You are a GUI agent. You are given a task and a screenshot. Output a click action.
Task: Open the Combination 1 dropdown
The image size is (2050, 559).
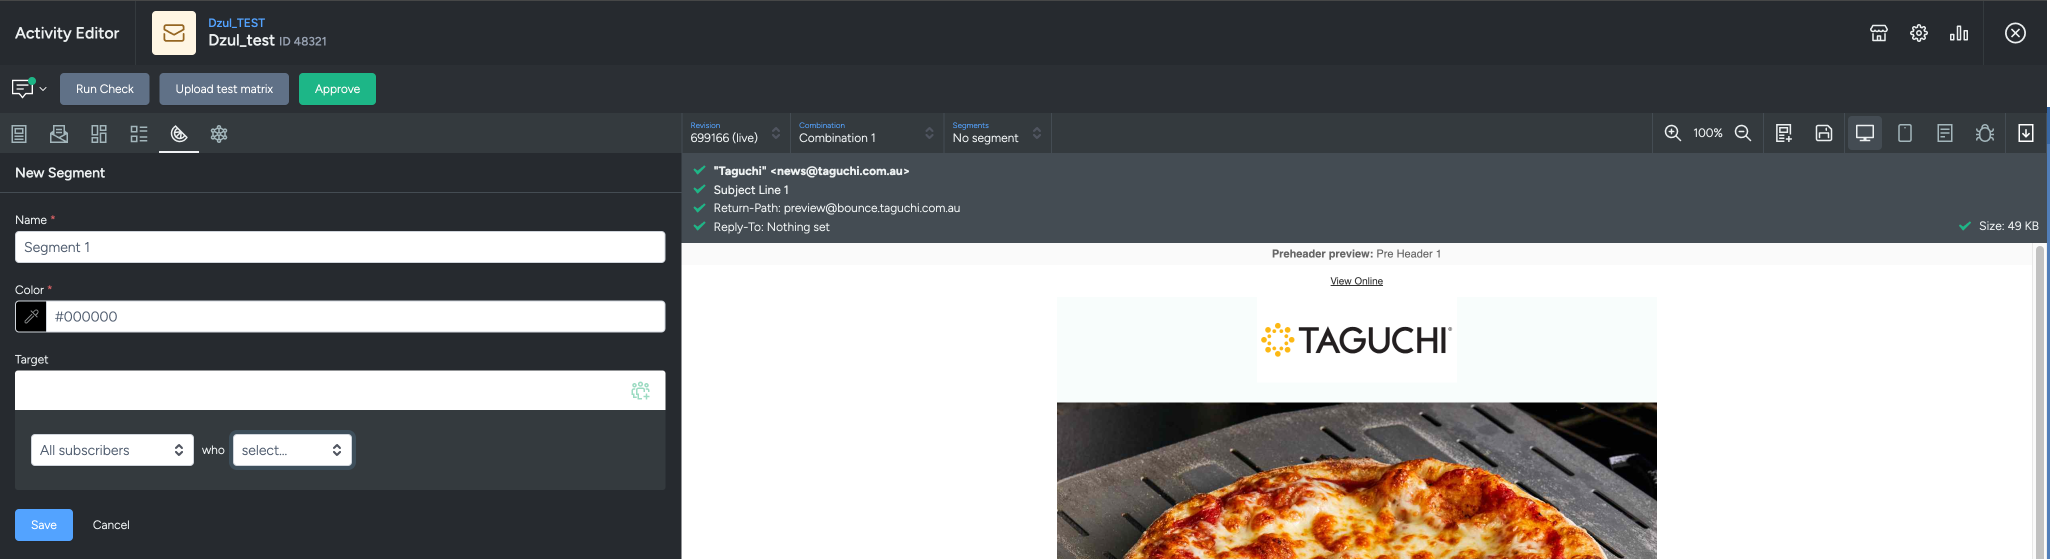tap(866, 133)
